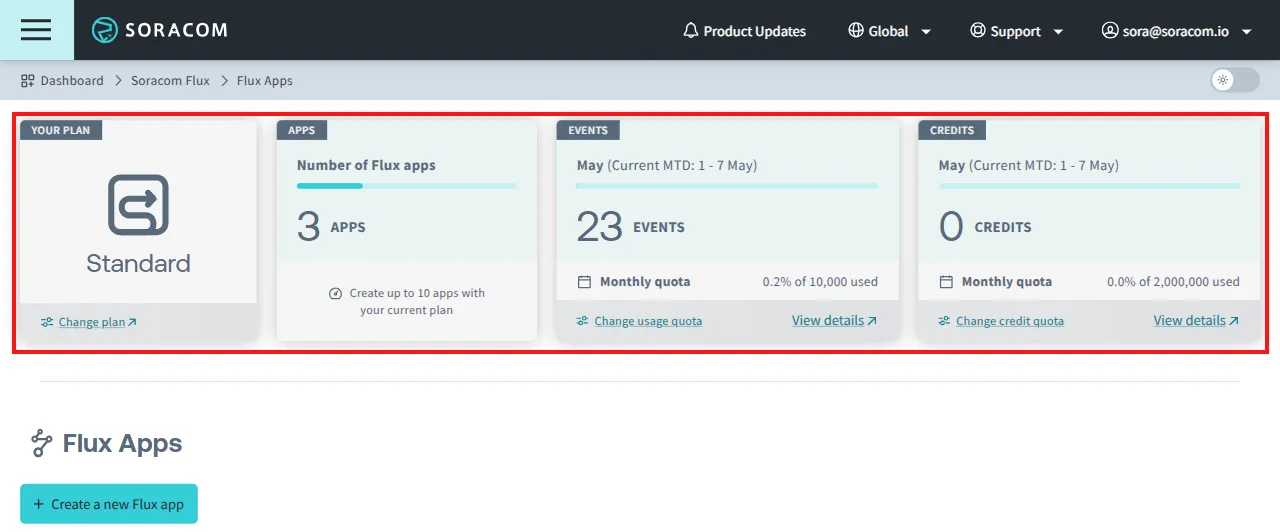Click the Flux Apps heading icon
1280x532 pixels.
pyautogui.click(x=41, y=443)
